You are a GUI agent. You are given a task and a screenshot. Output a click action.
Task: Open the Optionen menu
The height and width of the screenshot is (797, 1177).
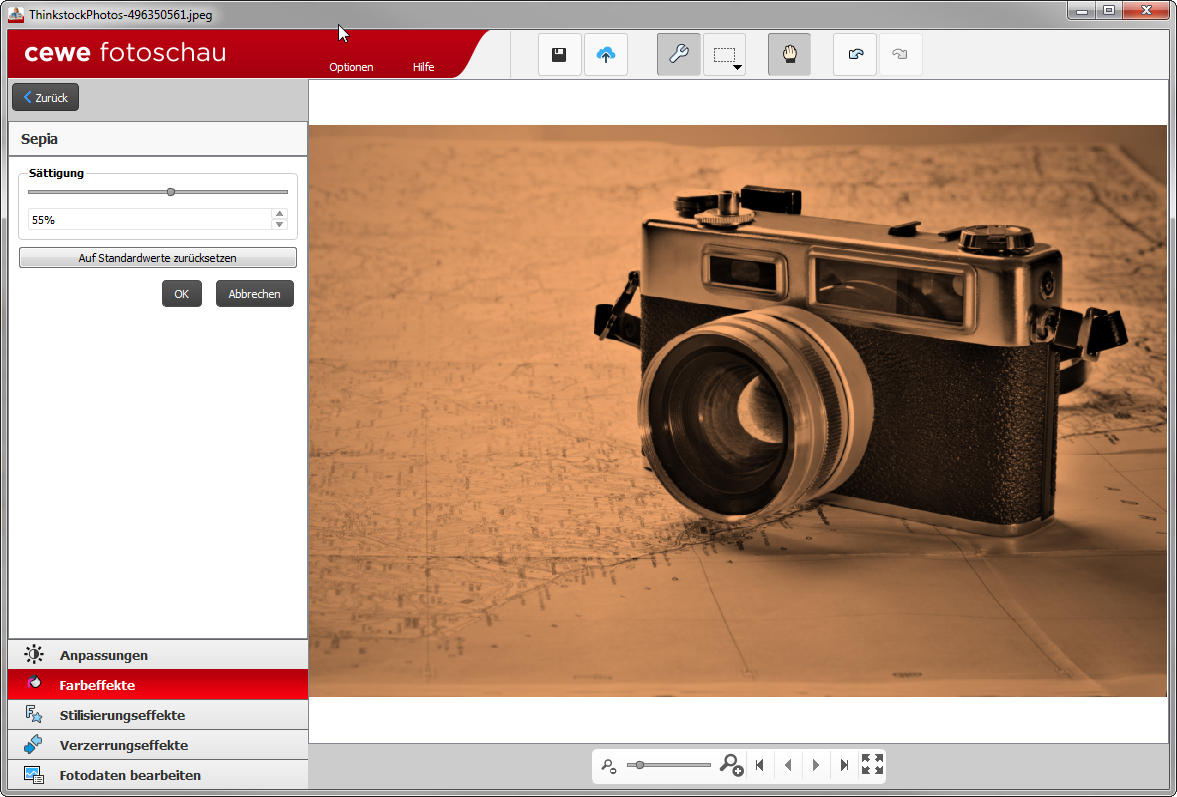click(351, 67)
